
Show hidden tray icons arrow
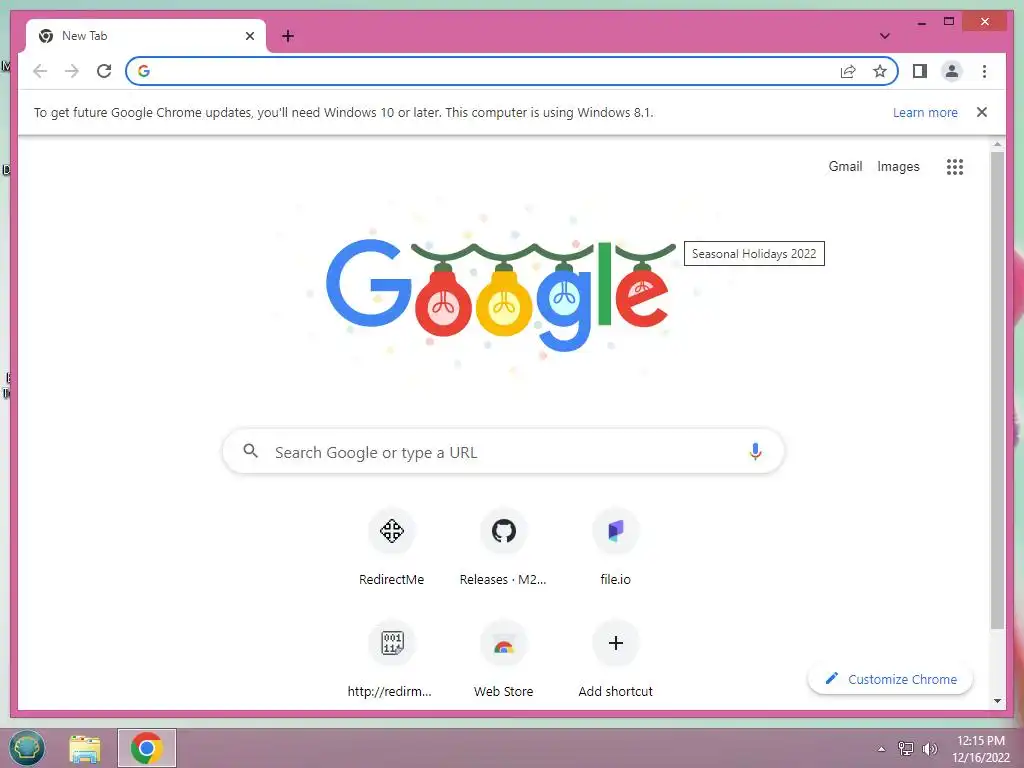coord(882,749)
